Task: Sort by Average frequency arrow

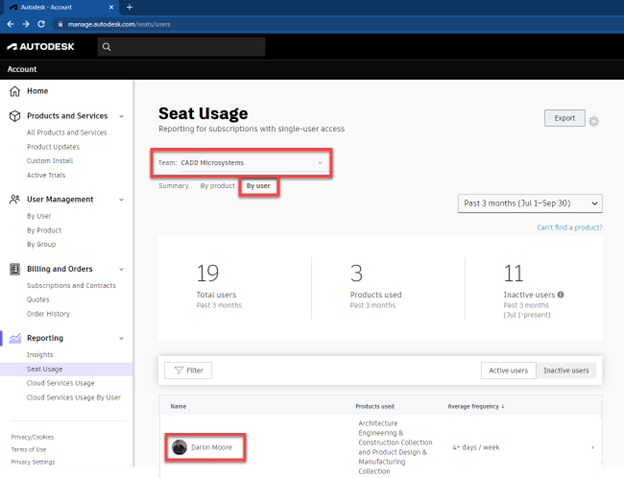Action: [x=503, y=406]
